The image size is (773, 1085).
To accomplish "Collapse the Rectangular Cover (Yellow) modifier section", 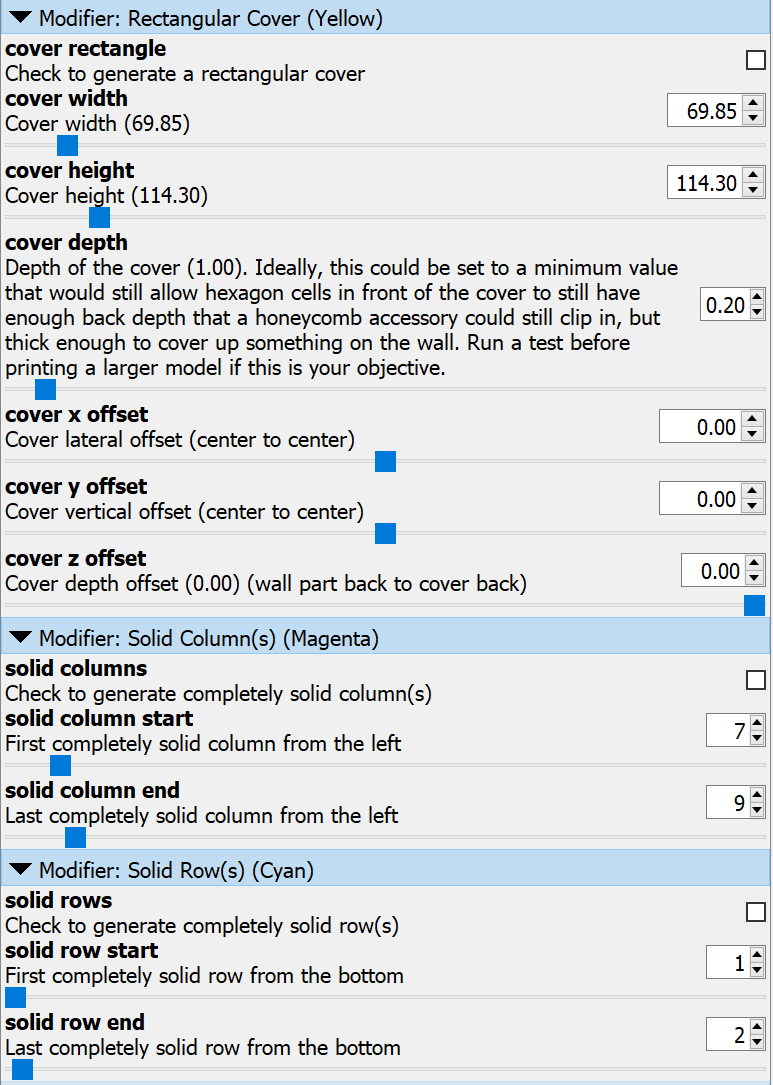I will (x=21, y=18).
